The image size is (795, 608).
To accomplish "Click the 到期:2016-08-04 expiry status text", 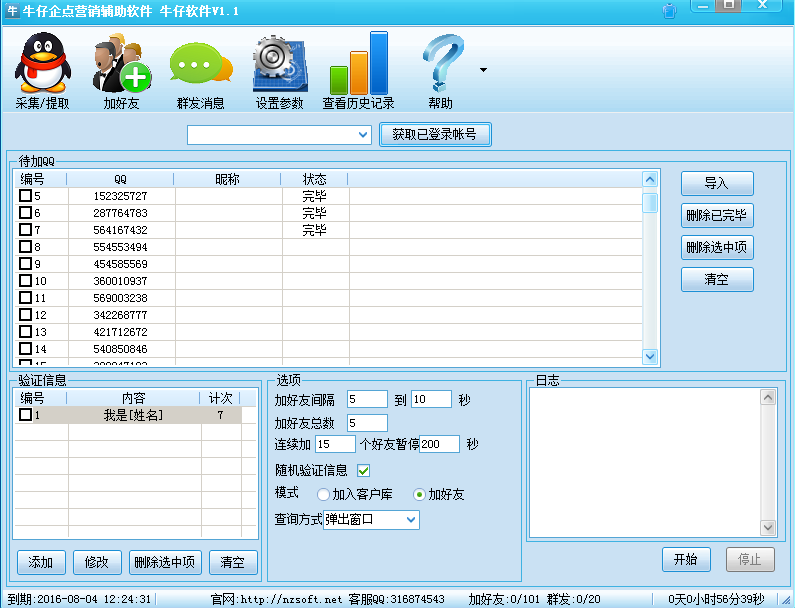I will [79, 600].
